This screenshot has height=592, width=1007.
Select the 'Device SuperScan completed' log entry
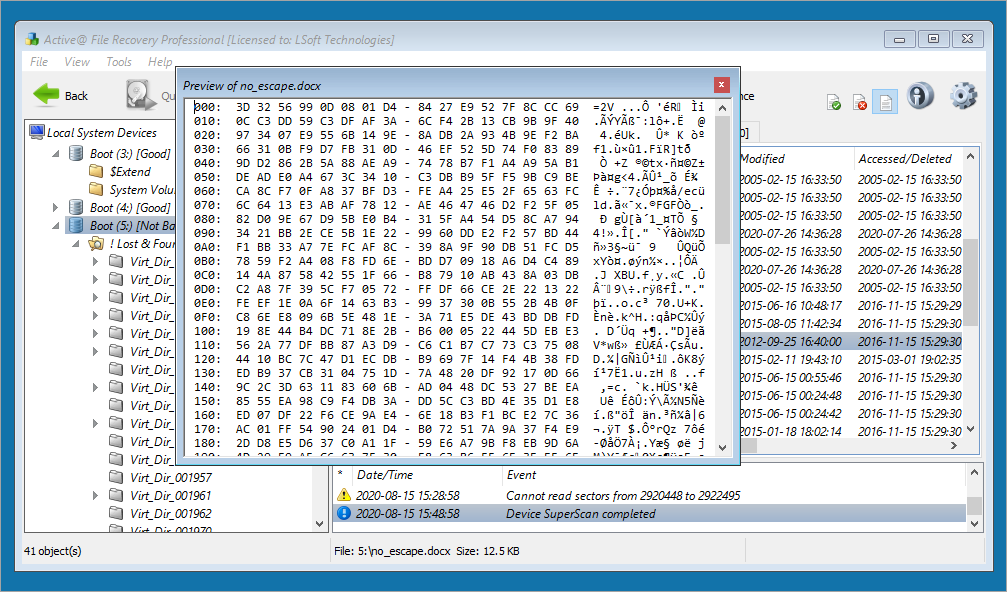pos(650,513)
